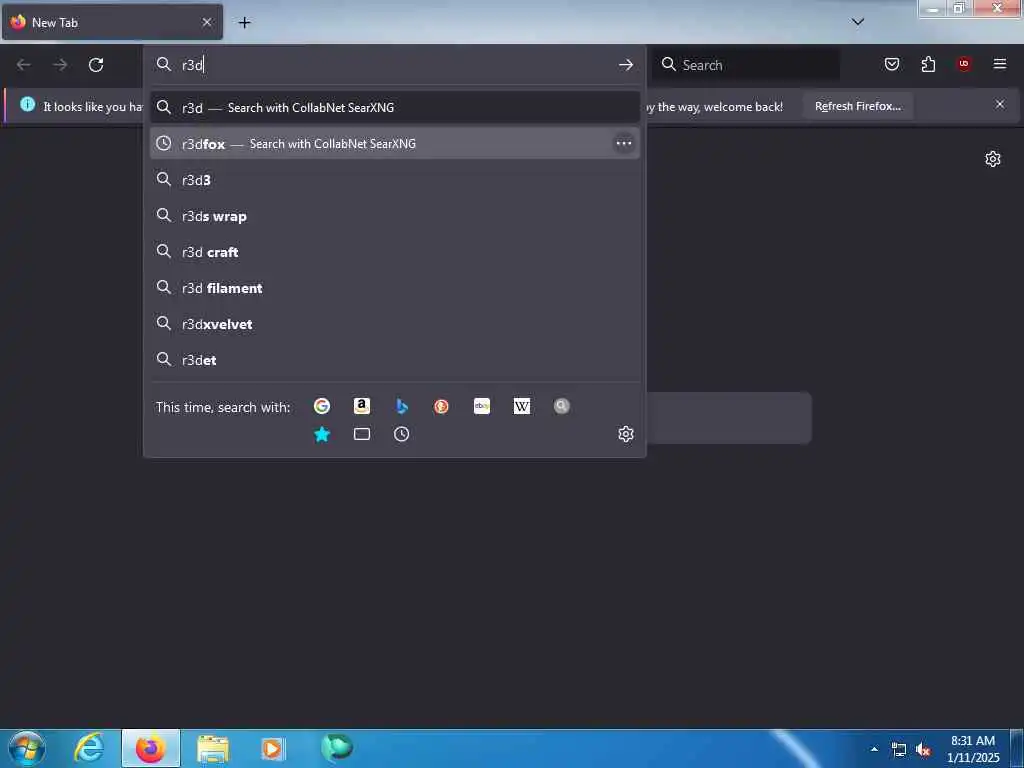Expand the list all tabs chevron
The height and width of the screenshot is (768, 1024).
click(858, 22)
